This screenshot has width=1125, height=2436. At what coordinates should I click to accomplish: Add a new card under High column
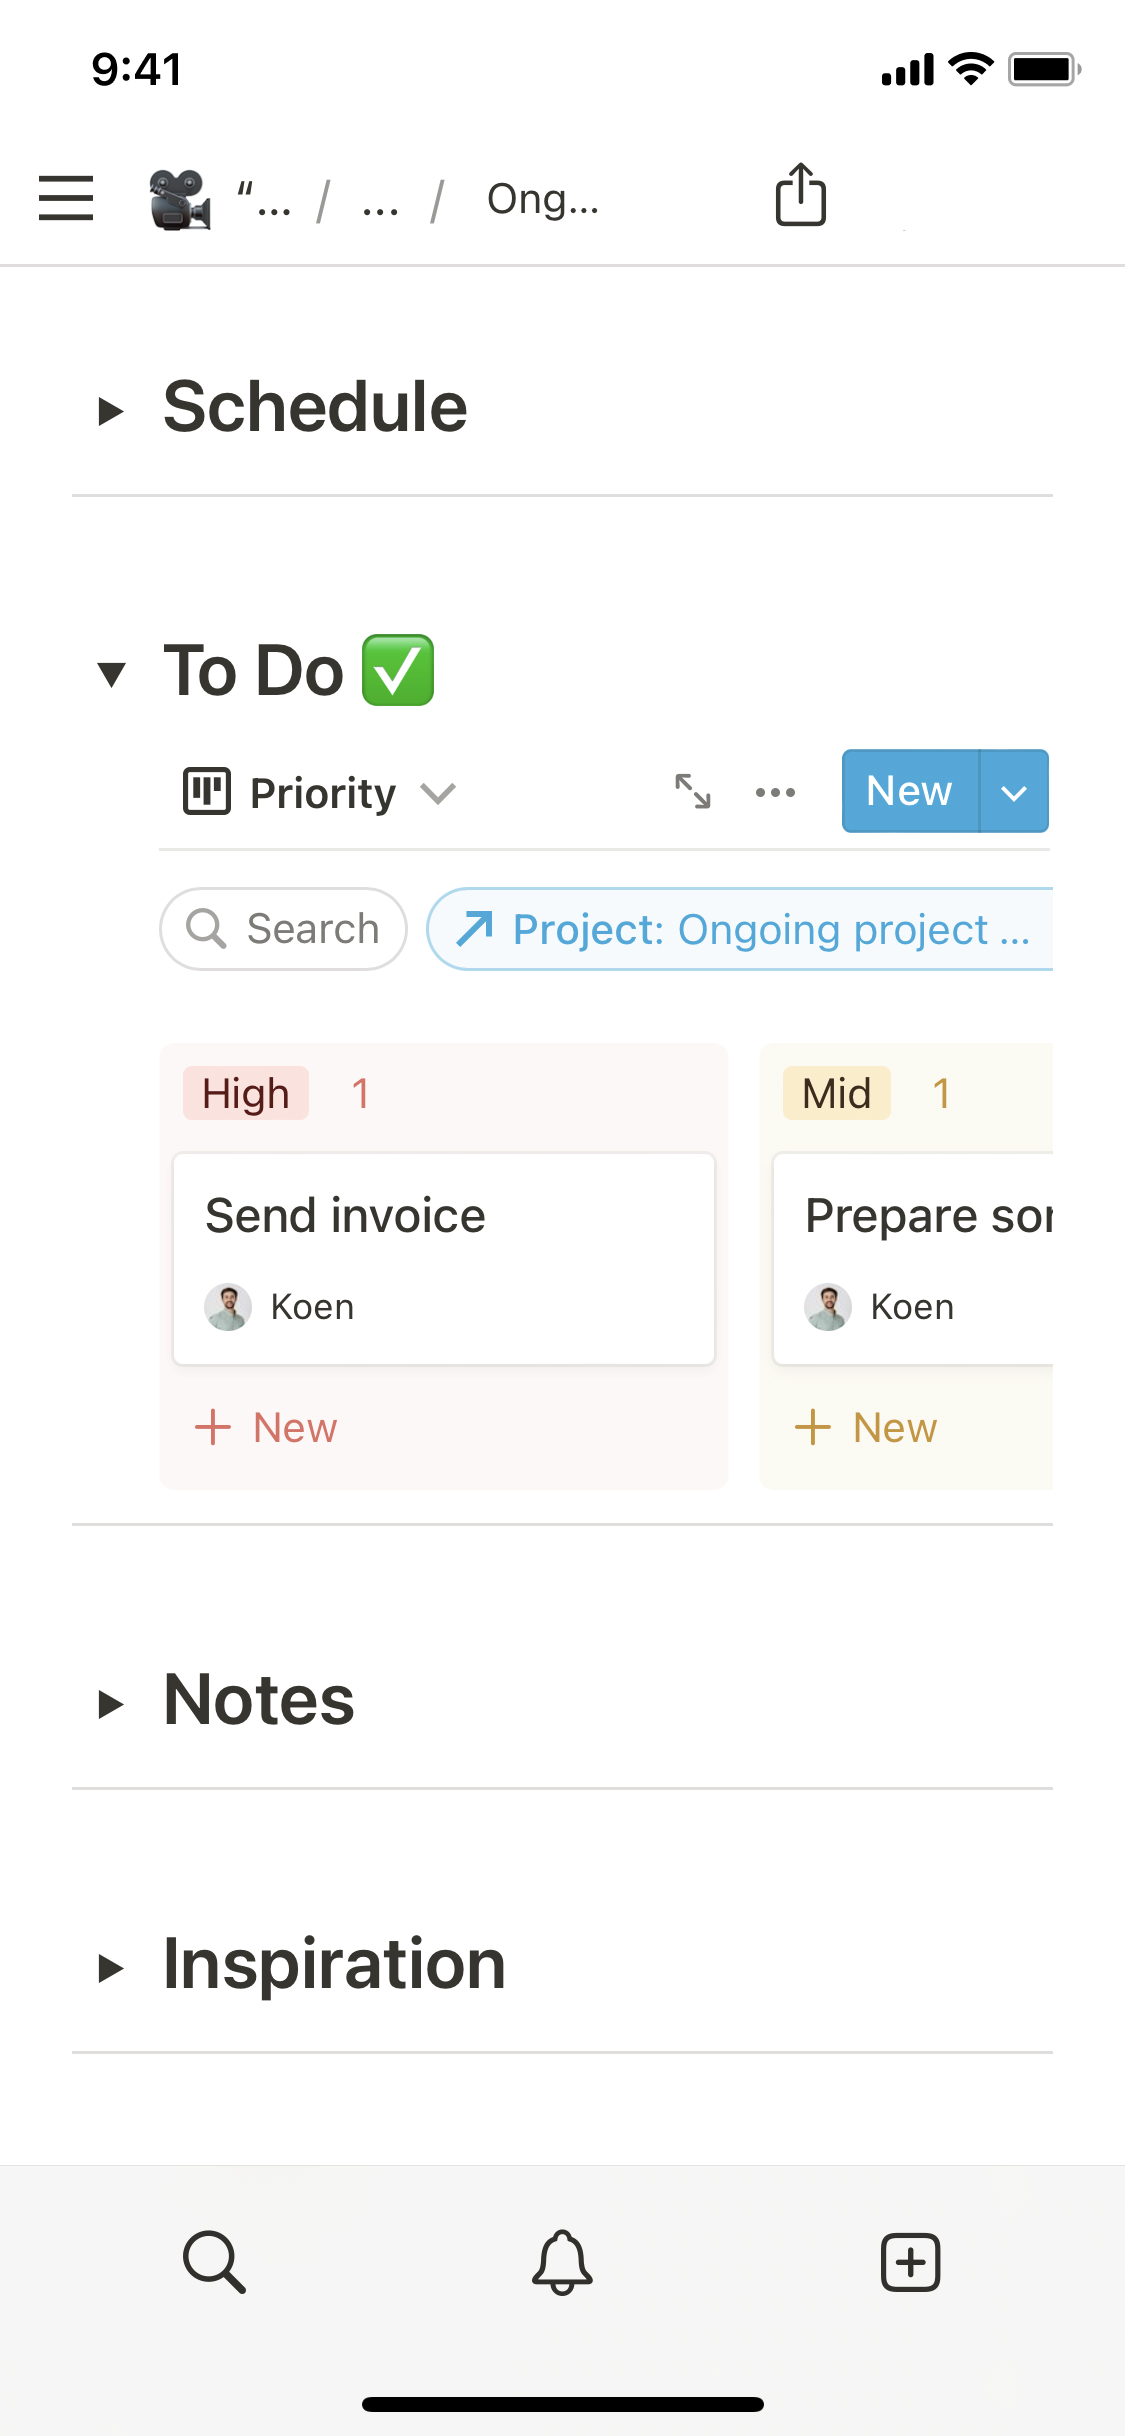[267, 1427]
